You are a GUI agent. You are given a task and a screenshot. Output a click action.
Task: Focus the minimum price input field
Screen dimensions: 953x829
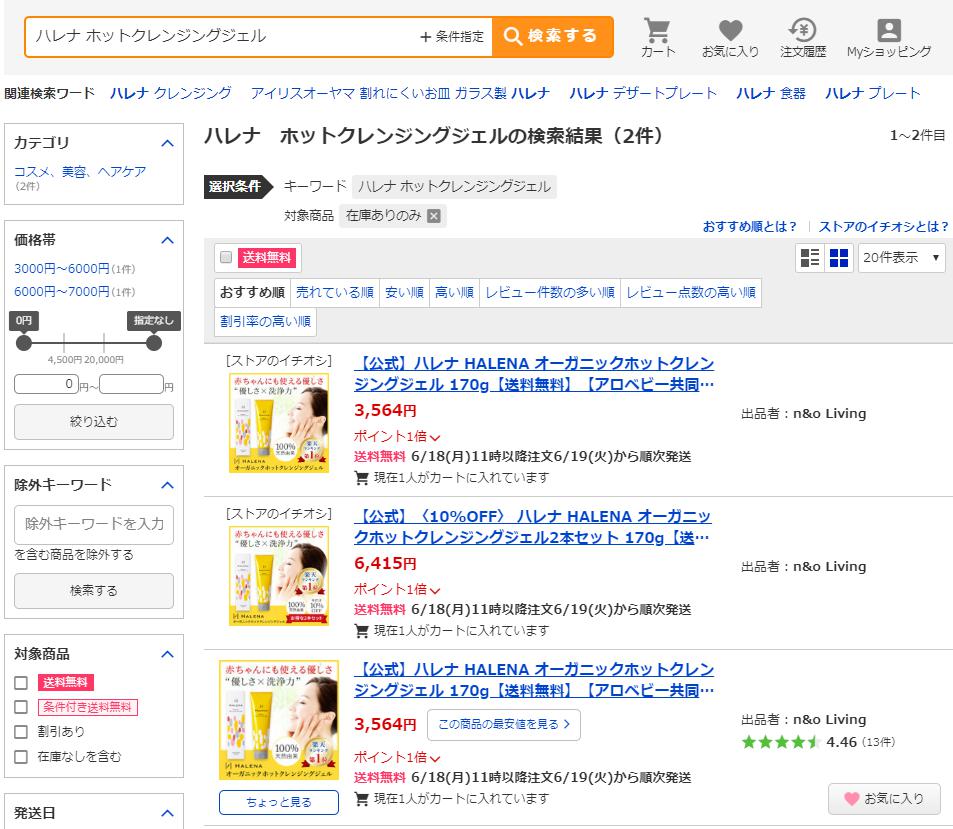pos(46,384)
